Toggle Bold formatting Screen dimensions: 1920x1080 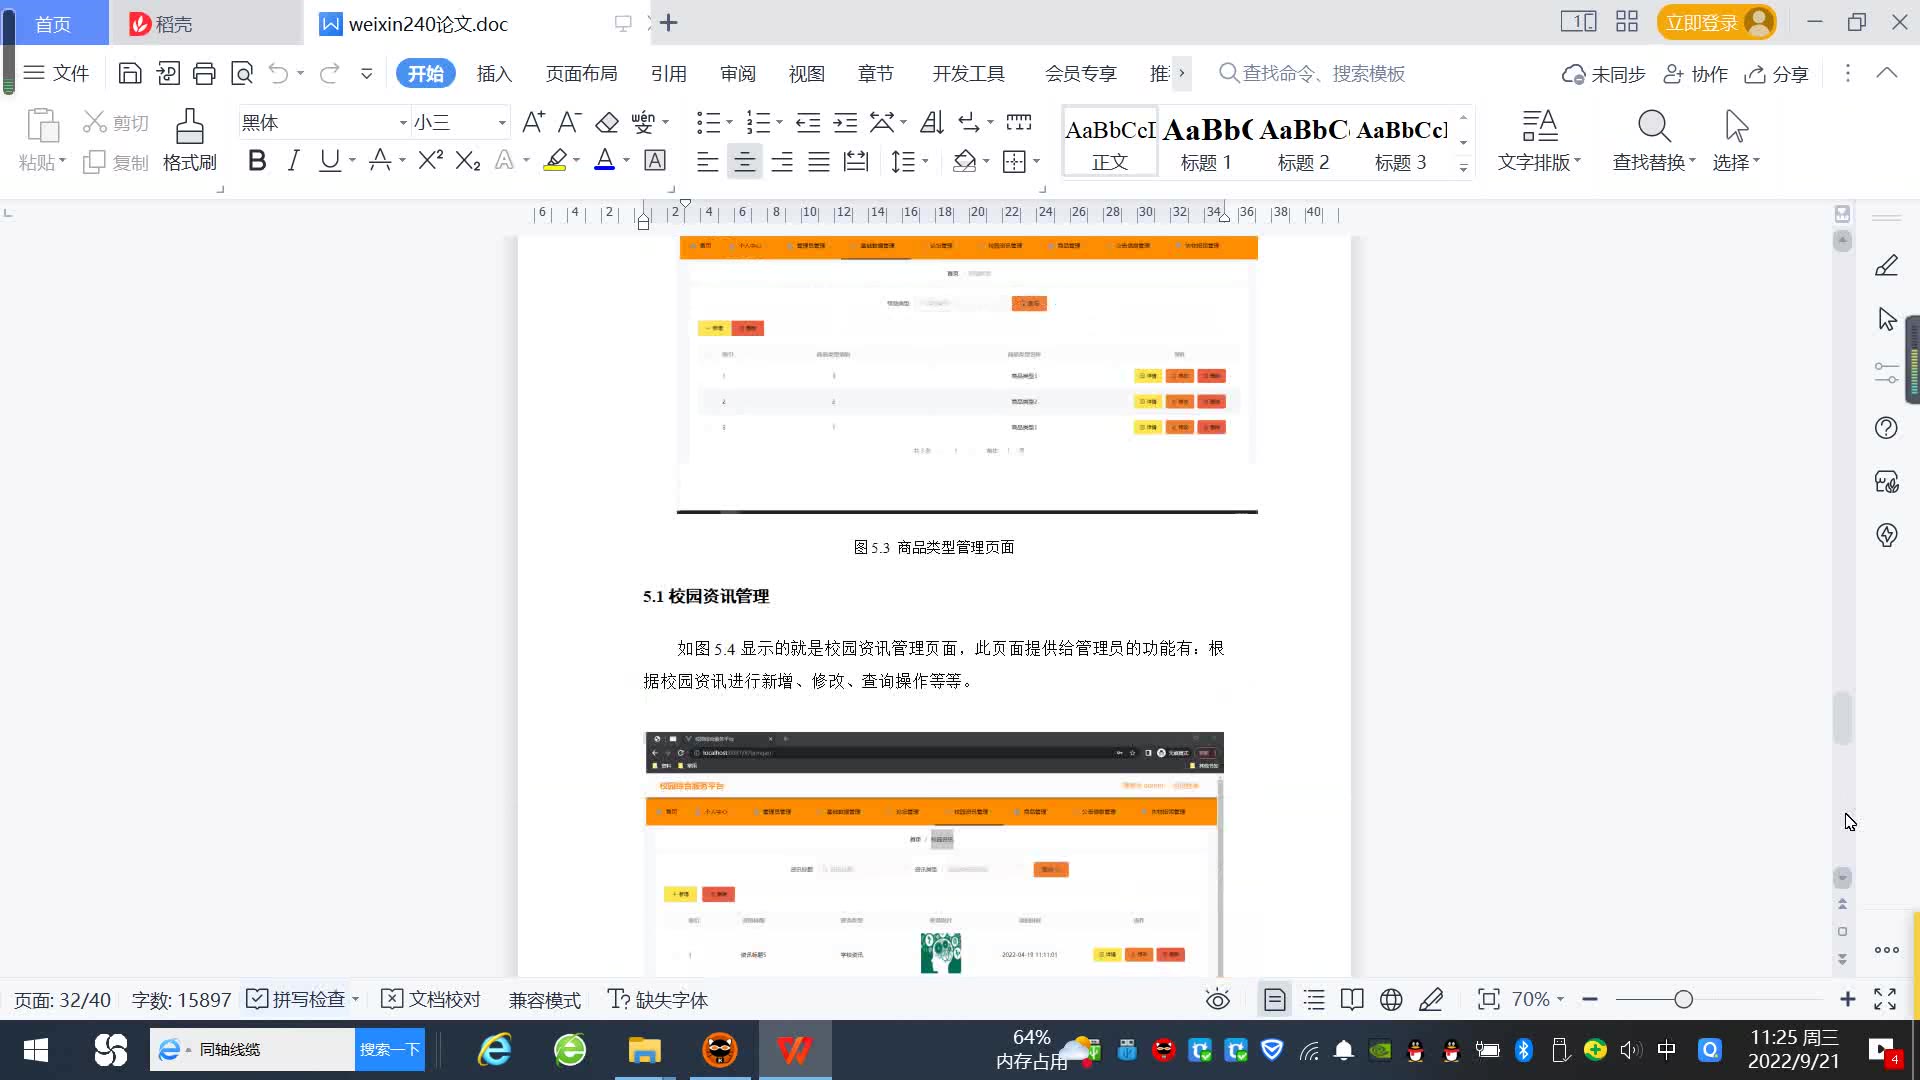click(x=257, y=160)
